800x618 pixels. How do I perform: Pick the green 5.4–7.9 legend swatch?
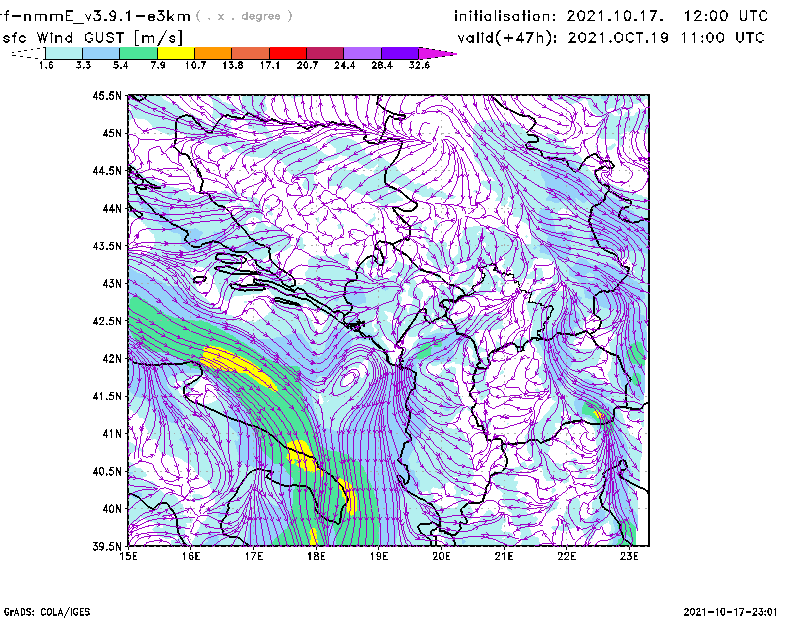[x=138, y=53]
